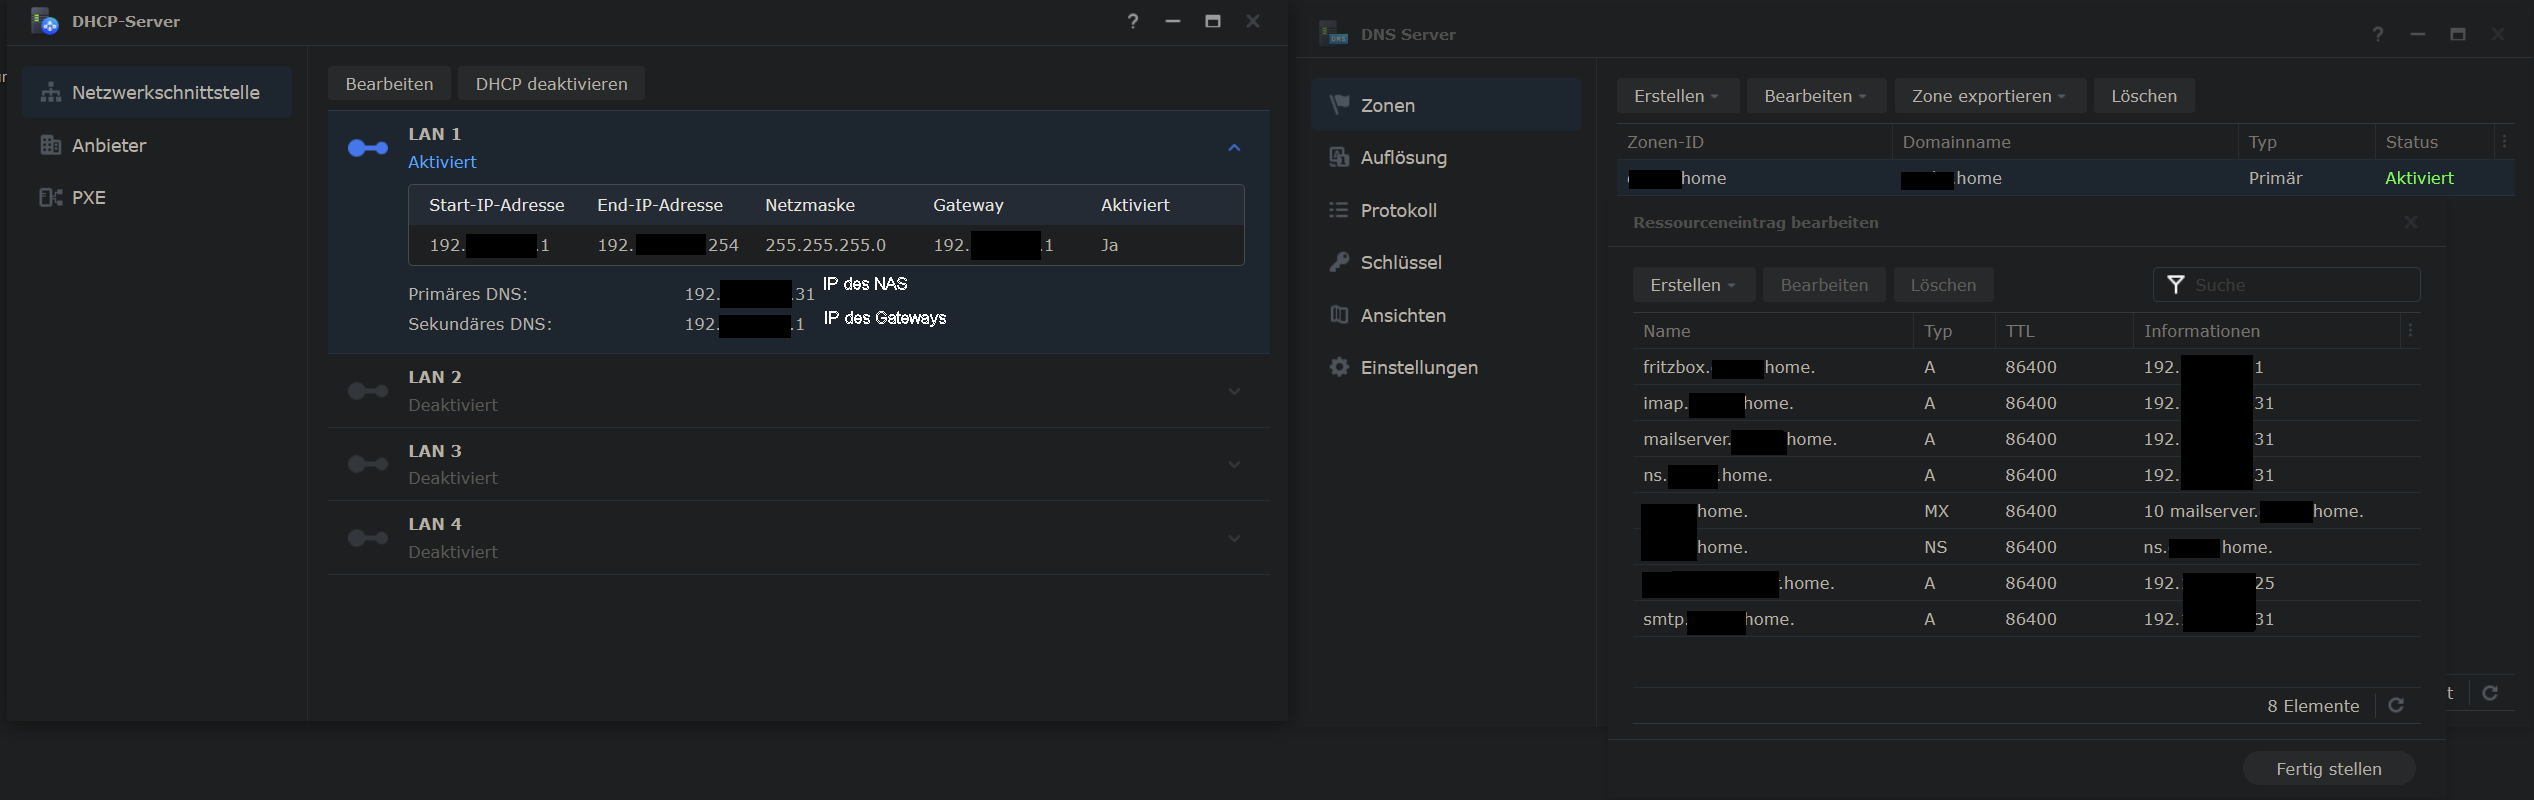Collapse the LAN 1 section
The width and height of the screenshot is (2534, 800).
pyautogui.click(x=1234, y=148)
